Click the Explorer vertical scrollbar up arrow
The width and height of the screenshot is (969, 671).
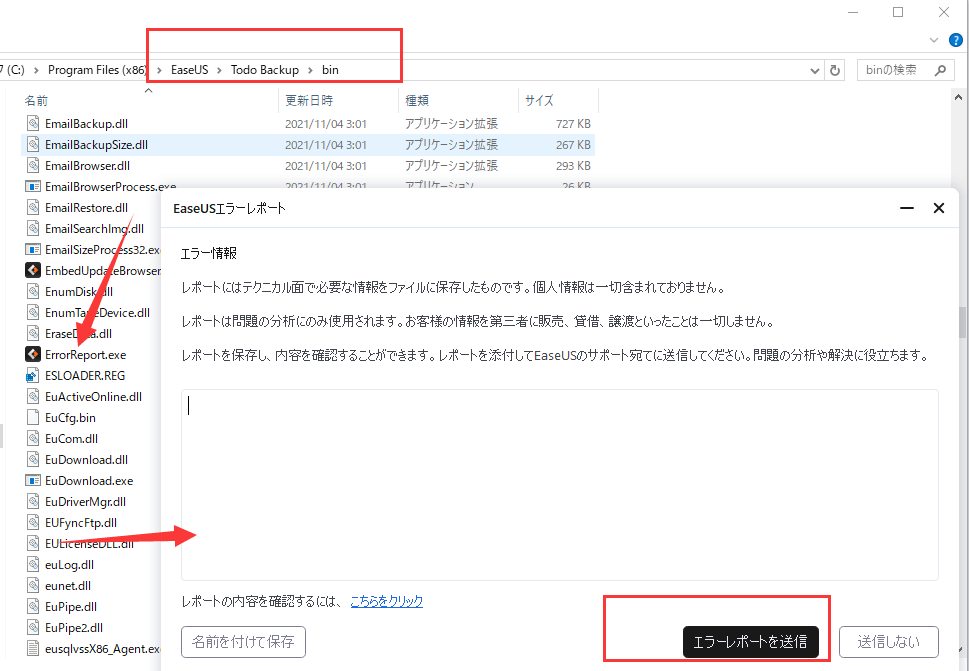[959, 98]
